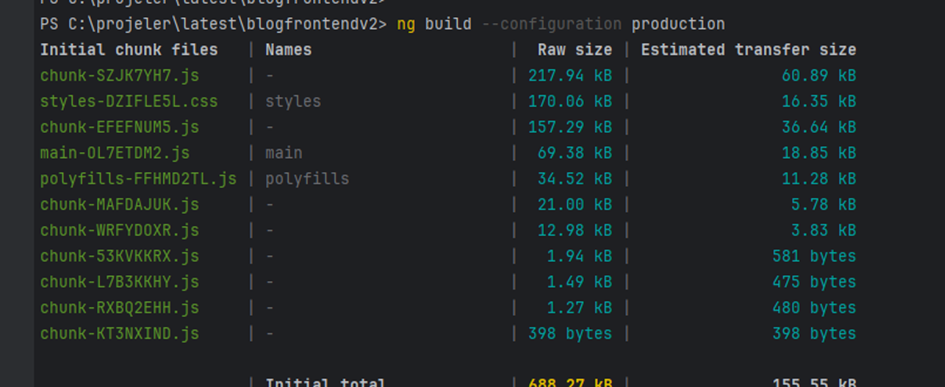Select the 'Names' column header

(289, 50)
